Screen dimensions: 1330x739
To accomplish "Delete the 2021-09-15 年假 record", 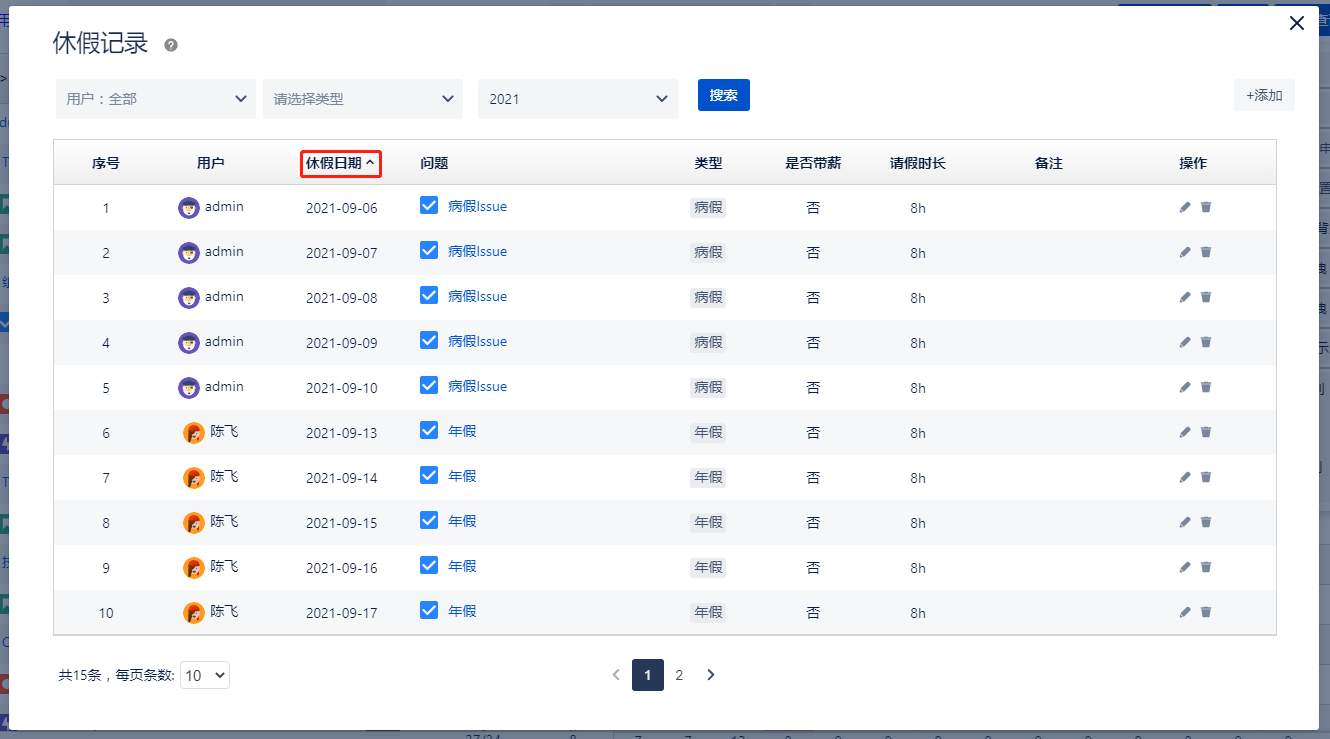I will (x=1206, y=522).
